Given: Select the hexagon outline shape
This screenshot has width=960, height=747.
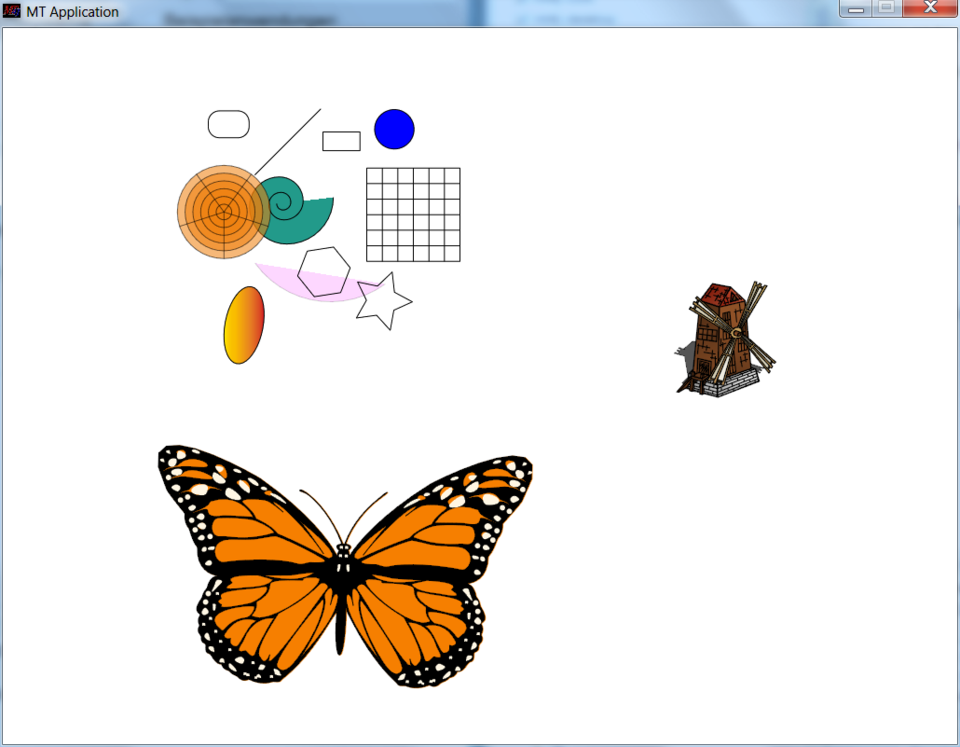Looking at the screenshot, I should tap(324, 272).
